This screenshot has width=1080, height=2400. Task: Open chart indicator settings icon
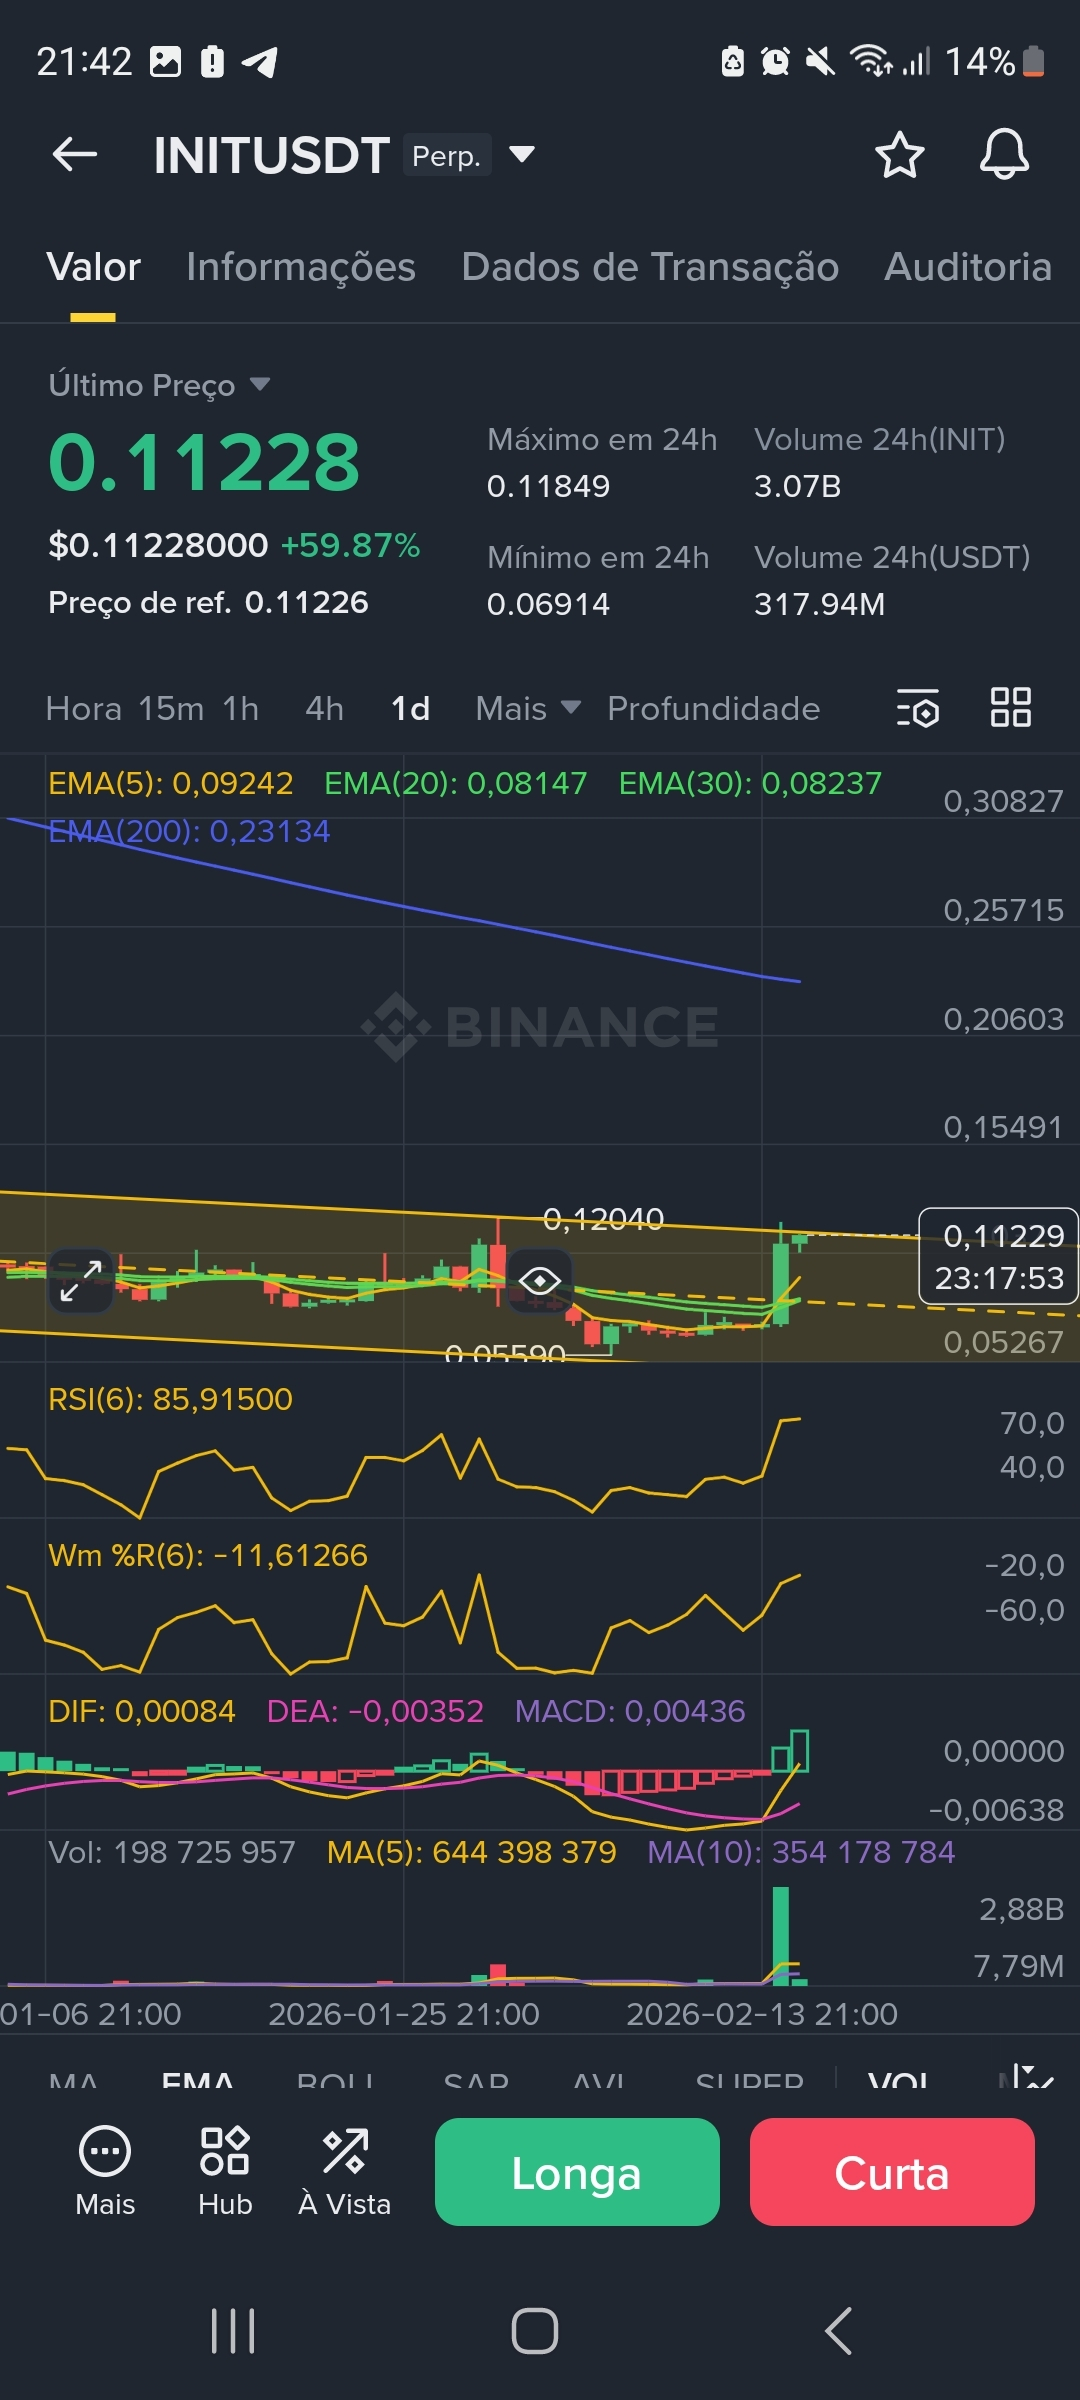pos(918,708)
